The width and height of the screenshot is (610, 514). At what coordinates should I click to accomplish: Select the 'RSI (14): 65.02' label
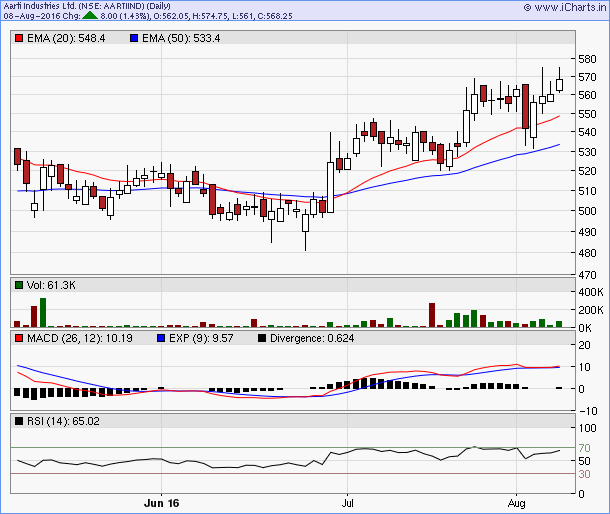(x=63, y=421)
